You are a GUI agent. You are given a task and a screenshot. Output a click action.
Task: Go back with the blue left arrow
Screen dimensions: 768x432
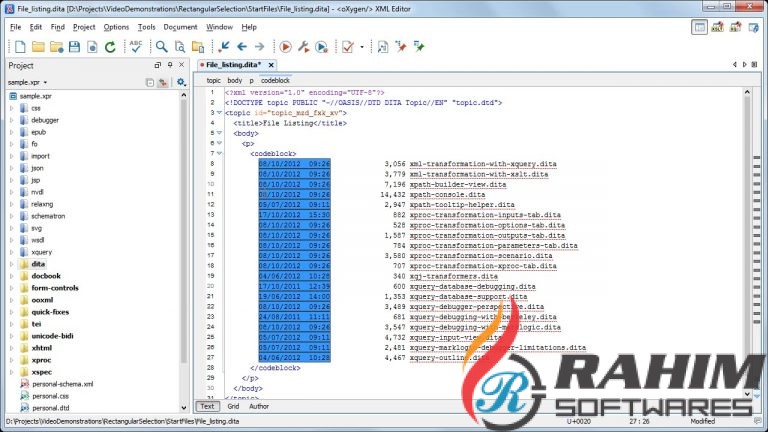pos(242,47)
